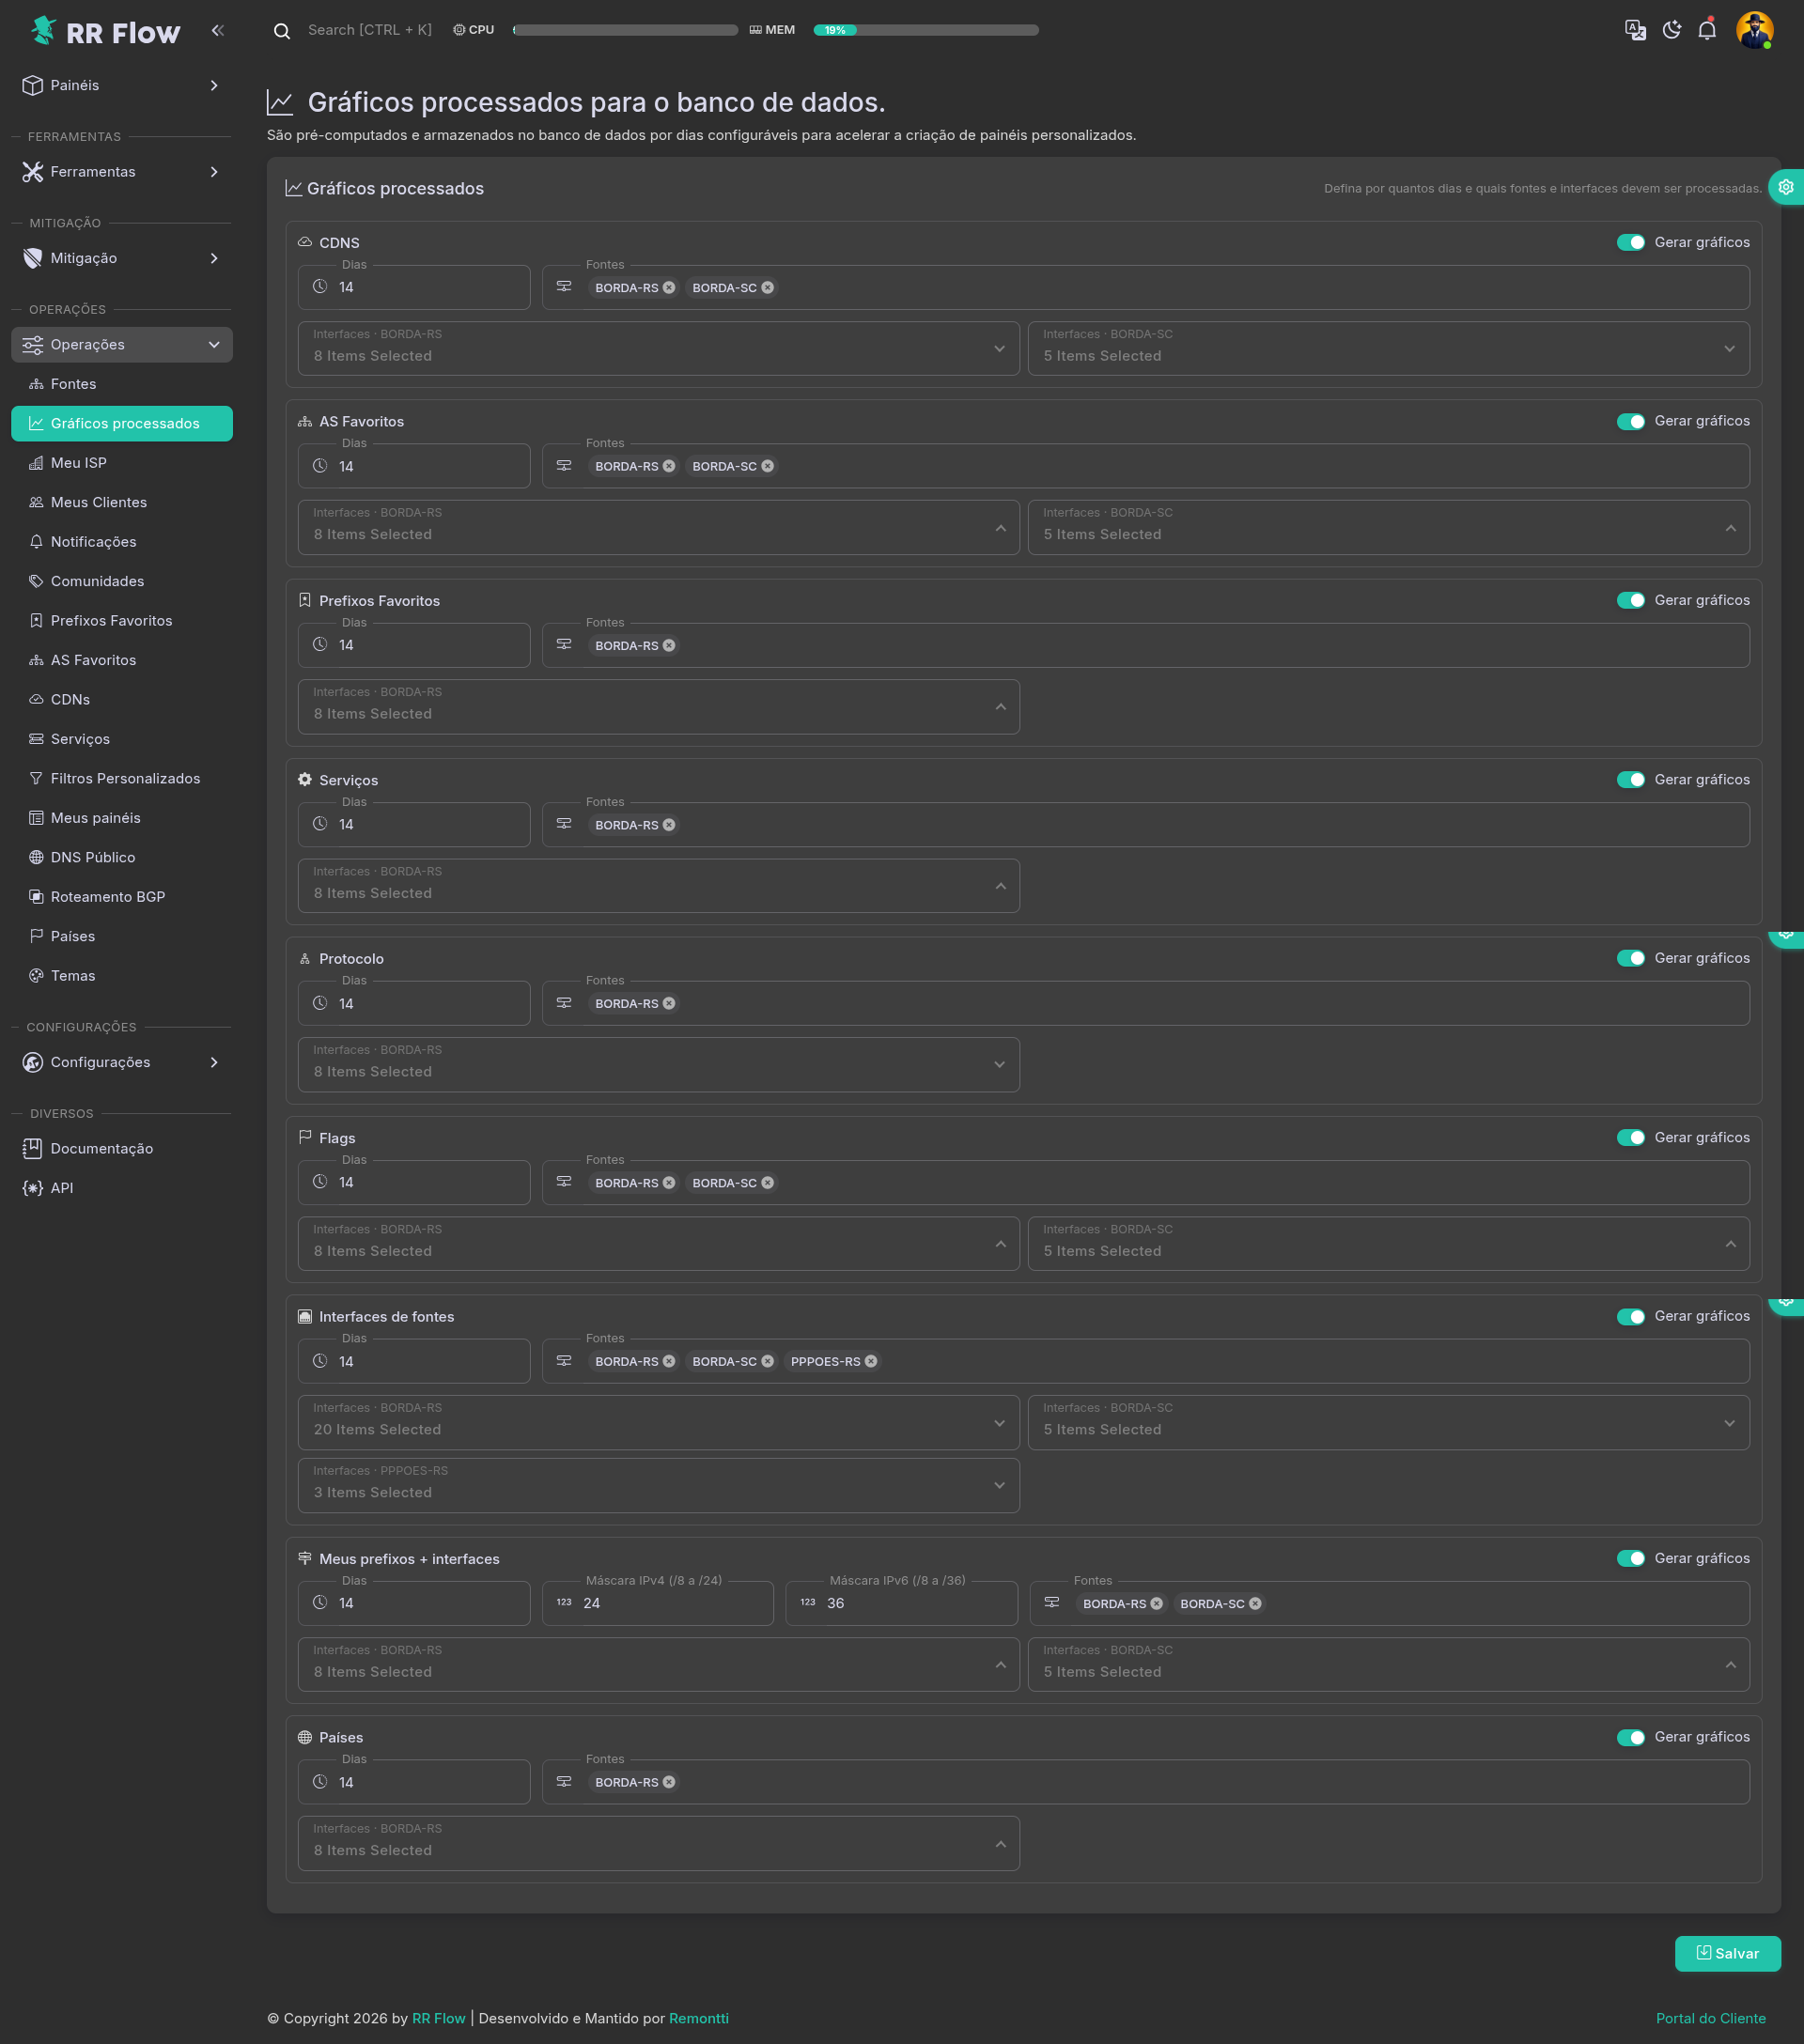Click the Salvar button
This screenshot has height=2044, width=1804.
1727,1953
